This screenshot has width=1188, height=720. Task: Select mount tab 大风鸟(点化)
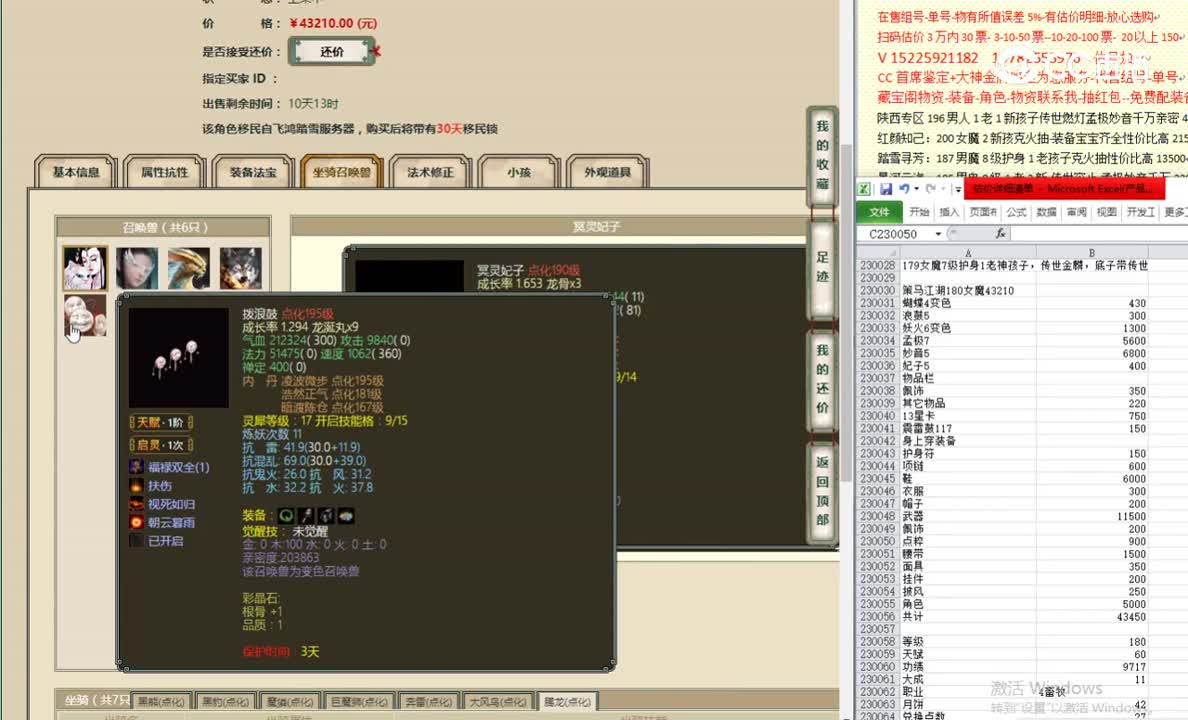[x=497, y=702]
